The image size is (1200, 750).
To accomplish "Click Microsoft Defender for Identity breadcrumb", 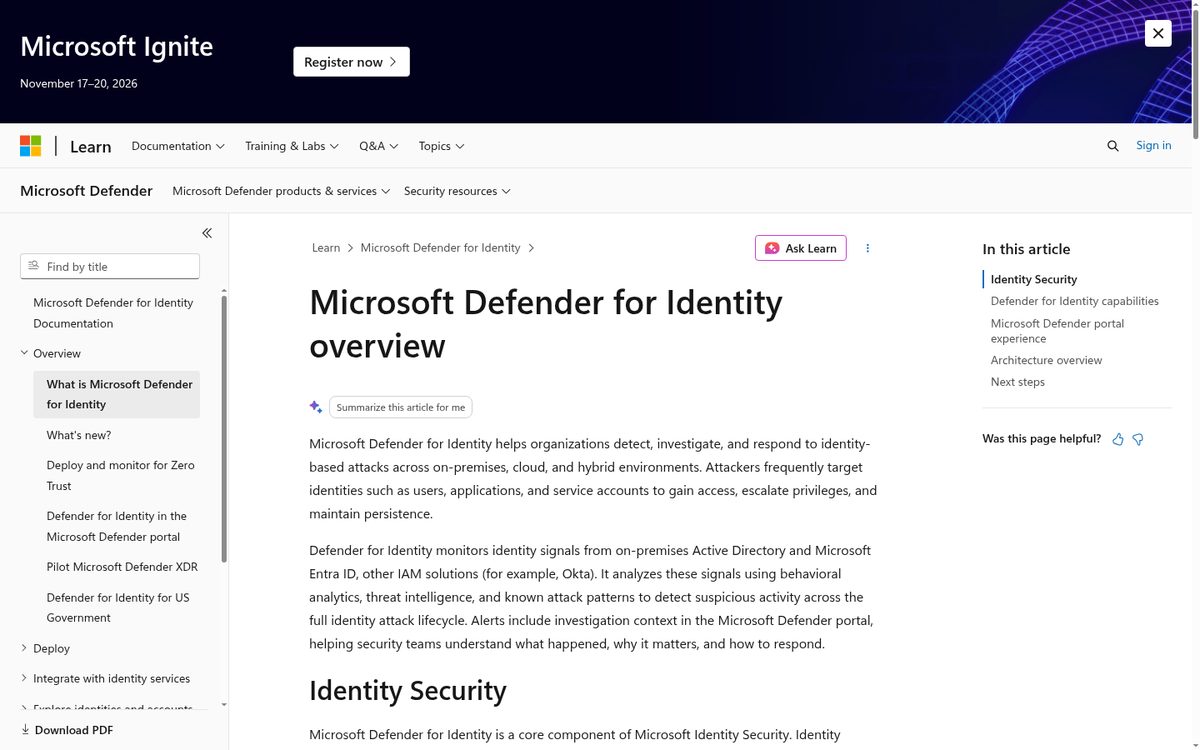I will (x=440, y=248).
